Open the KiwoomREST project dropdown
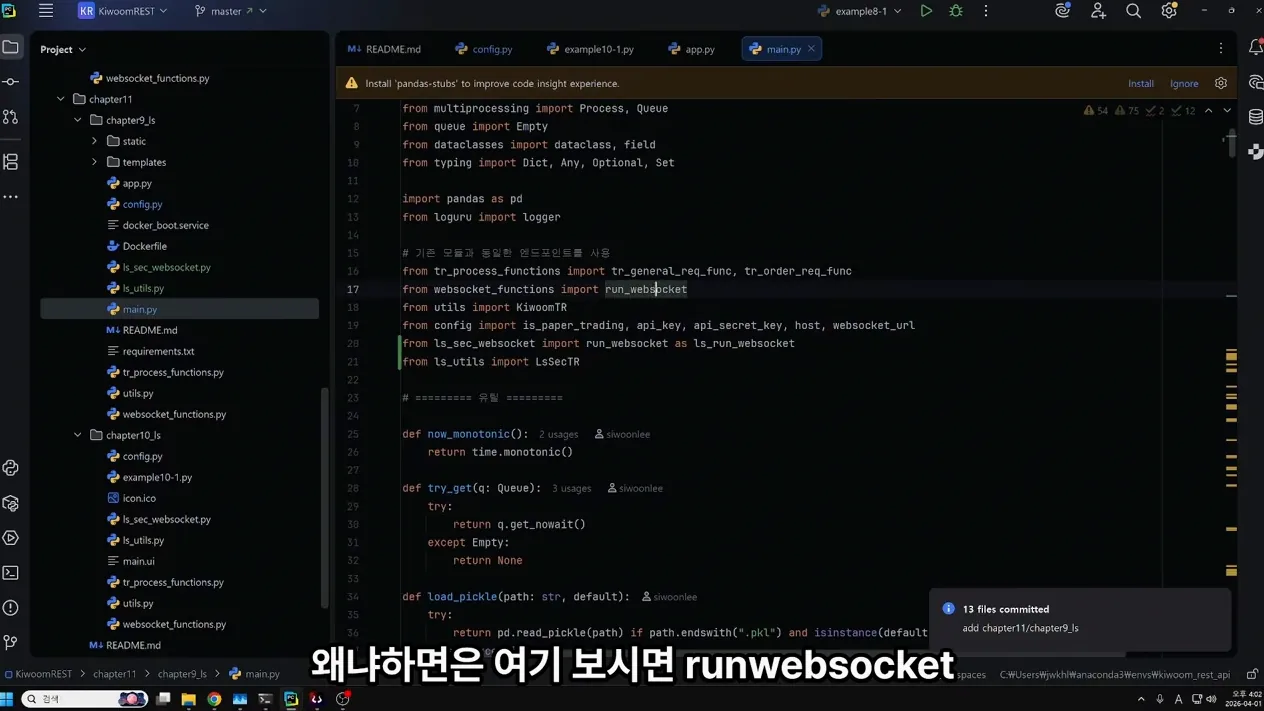Viewport: 1264px width, 711px height. pos(123,11)
